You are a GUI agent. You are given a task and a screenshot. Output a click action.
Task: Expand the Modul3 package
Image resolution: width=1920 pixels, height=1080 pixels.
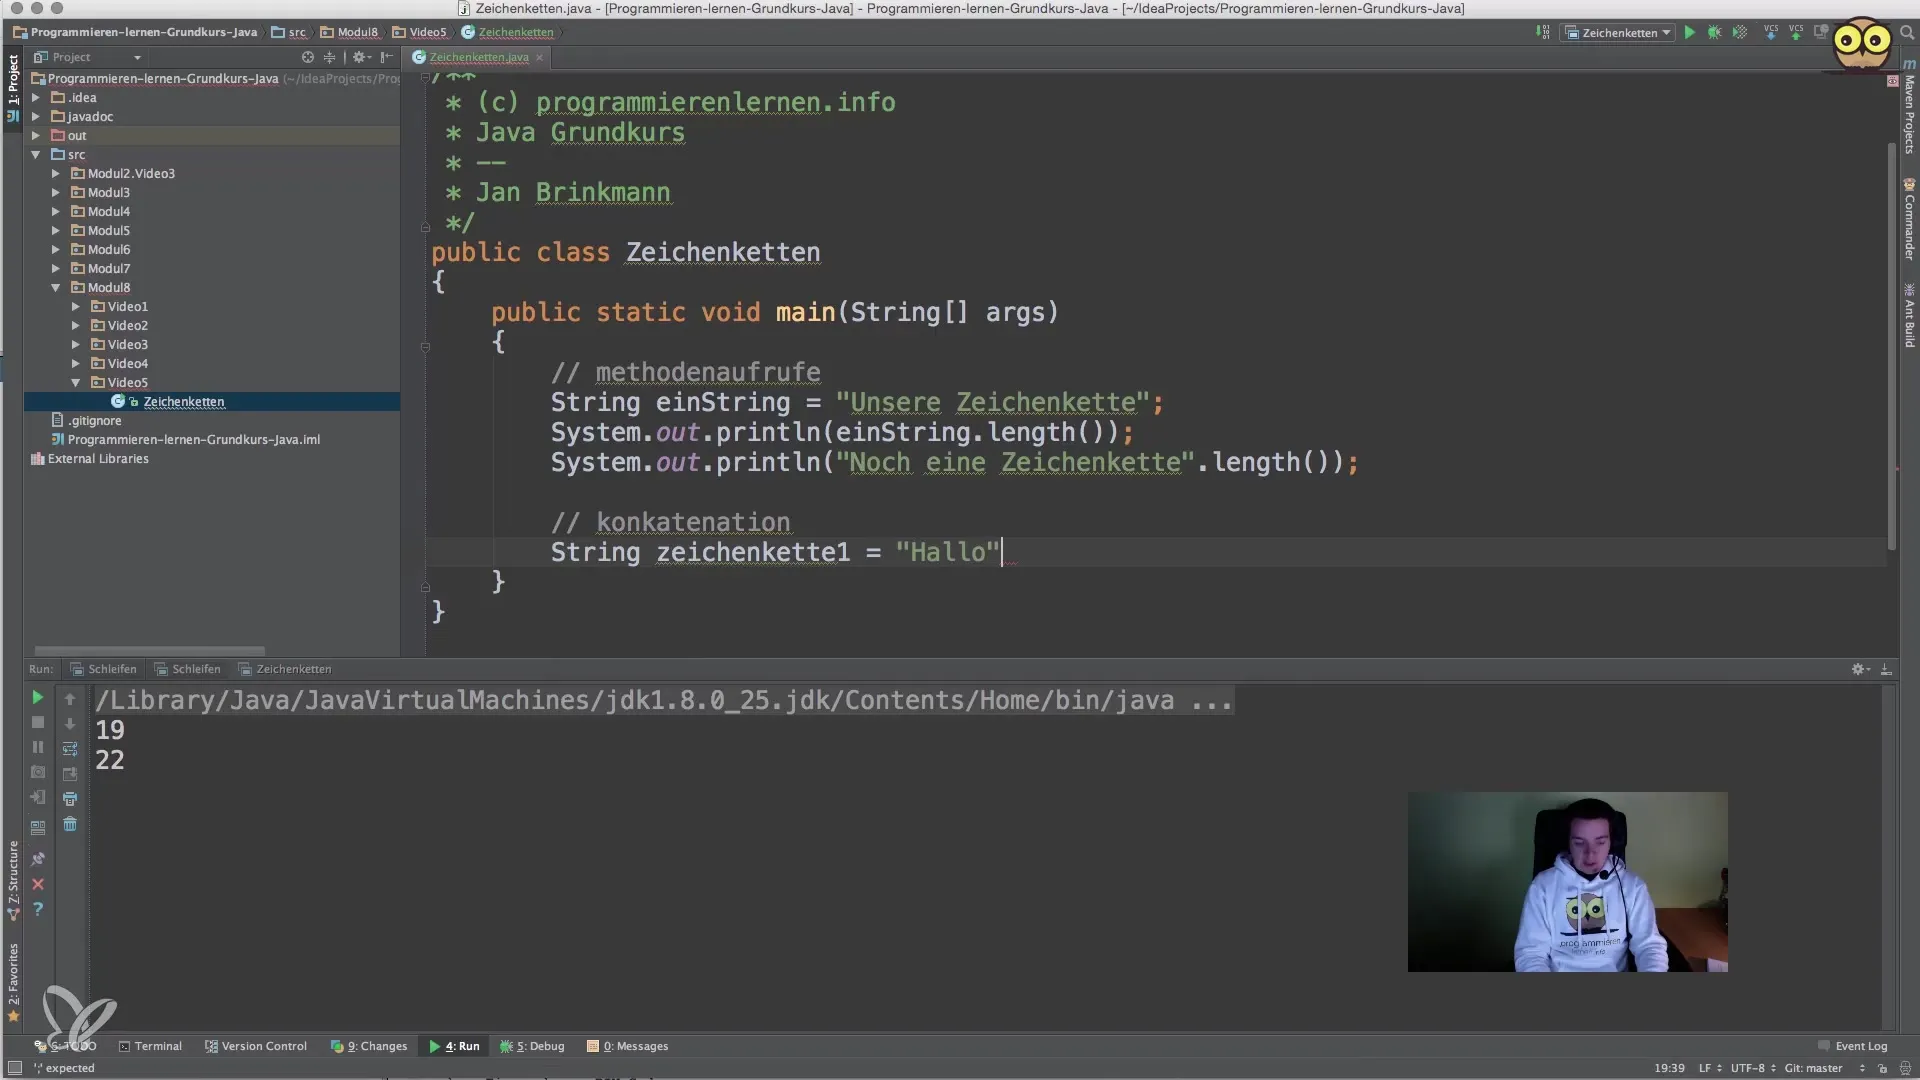[56, 193]
